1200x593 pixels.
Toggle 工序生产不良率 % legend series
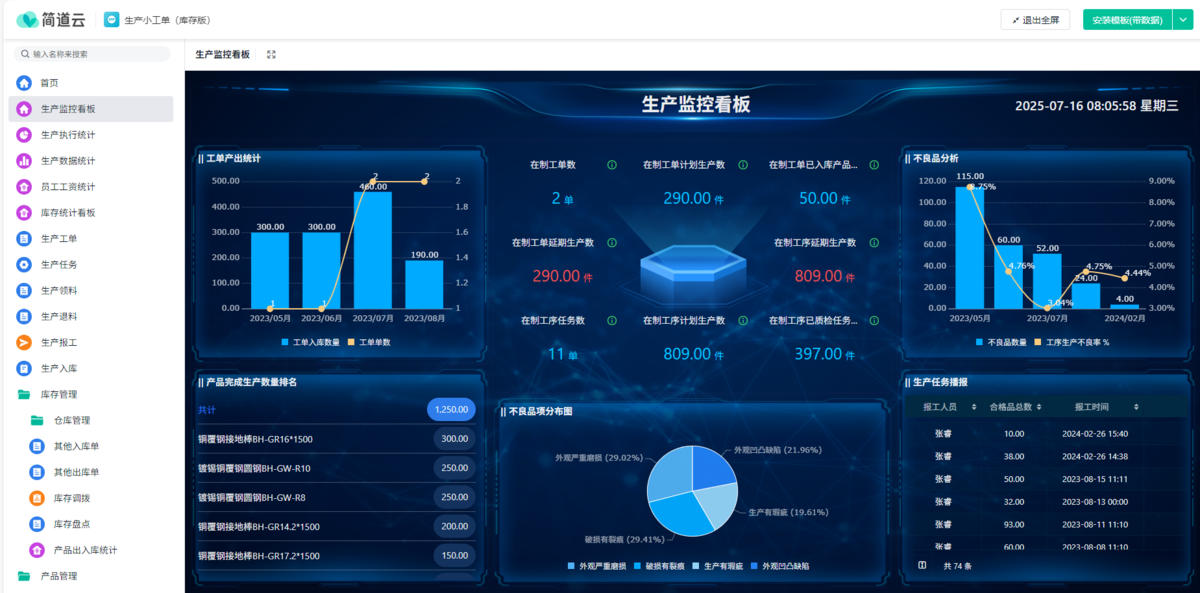point(1072,343)
